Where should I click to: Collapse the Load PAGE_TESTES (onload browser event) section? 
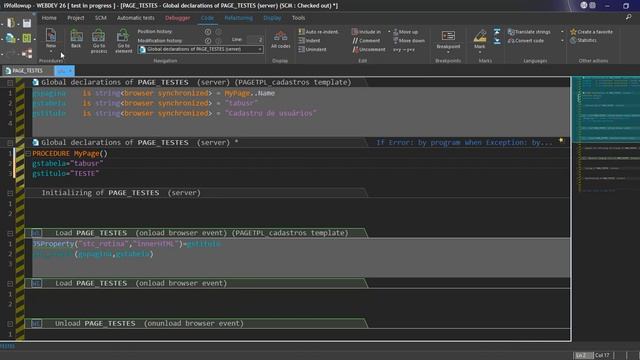point(10,284)
